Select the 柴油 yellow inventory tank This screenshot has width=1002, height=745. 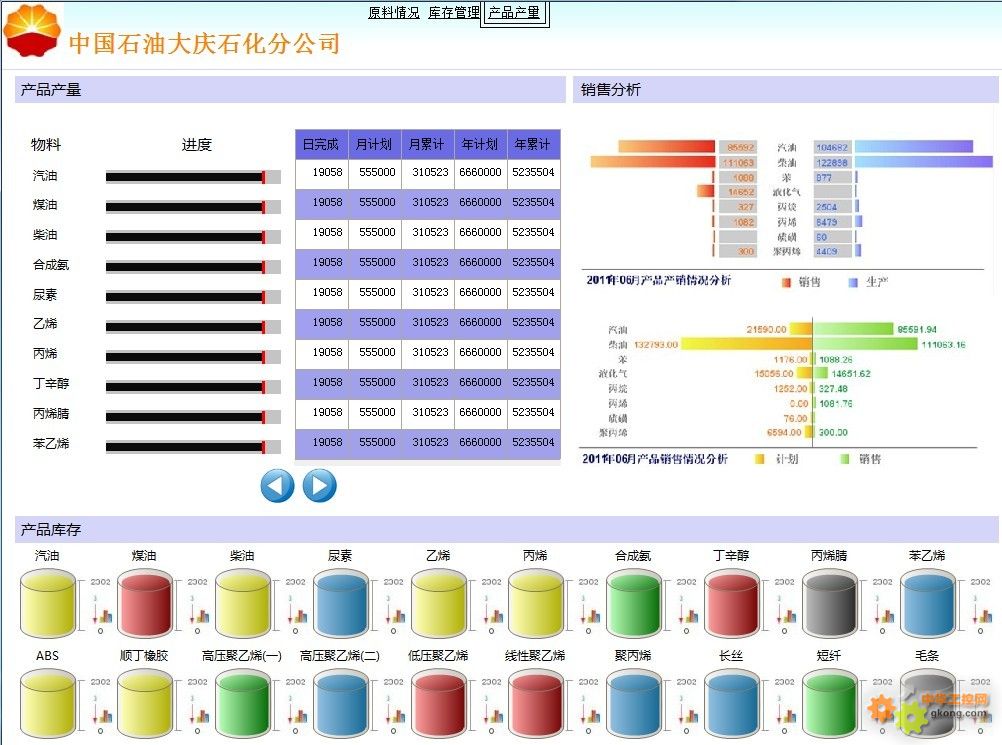coord(243,604)
